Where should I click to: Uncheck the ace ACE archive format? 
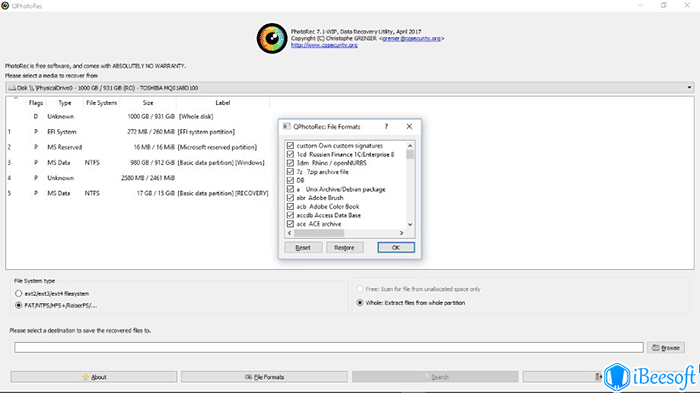coord(290,224)
